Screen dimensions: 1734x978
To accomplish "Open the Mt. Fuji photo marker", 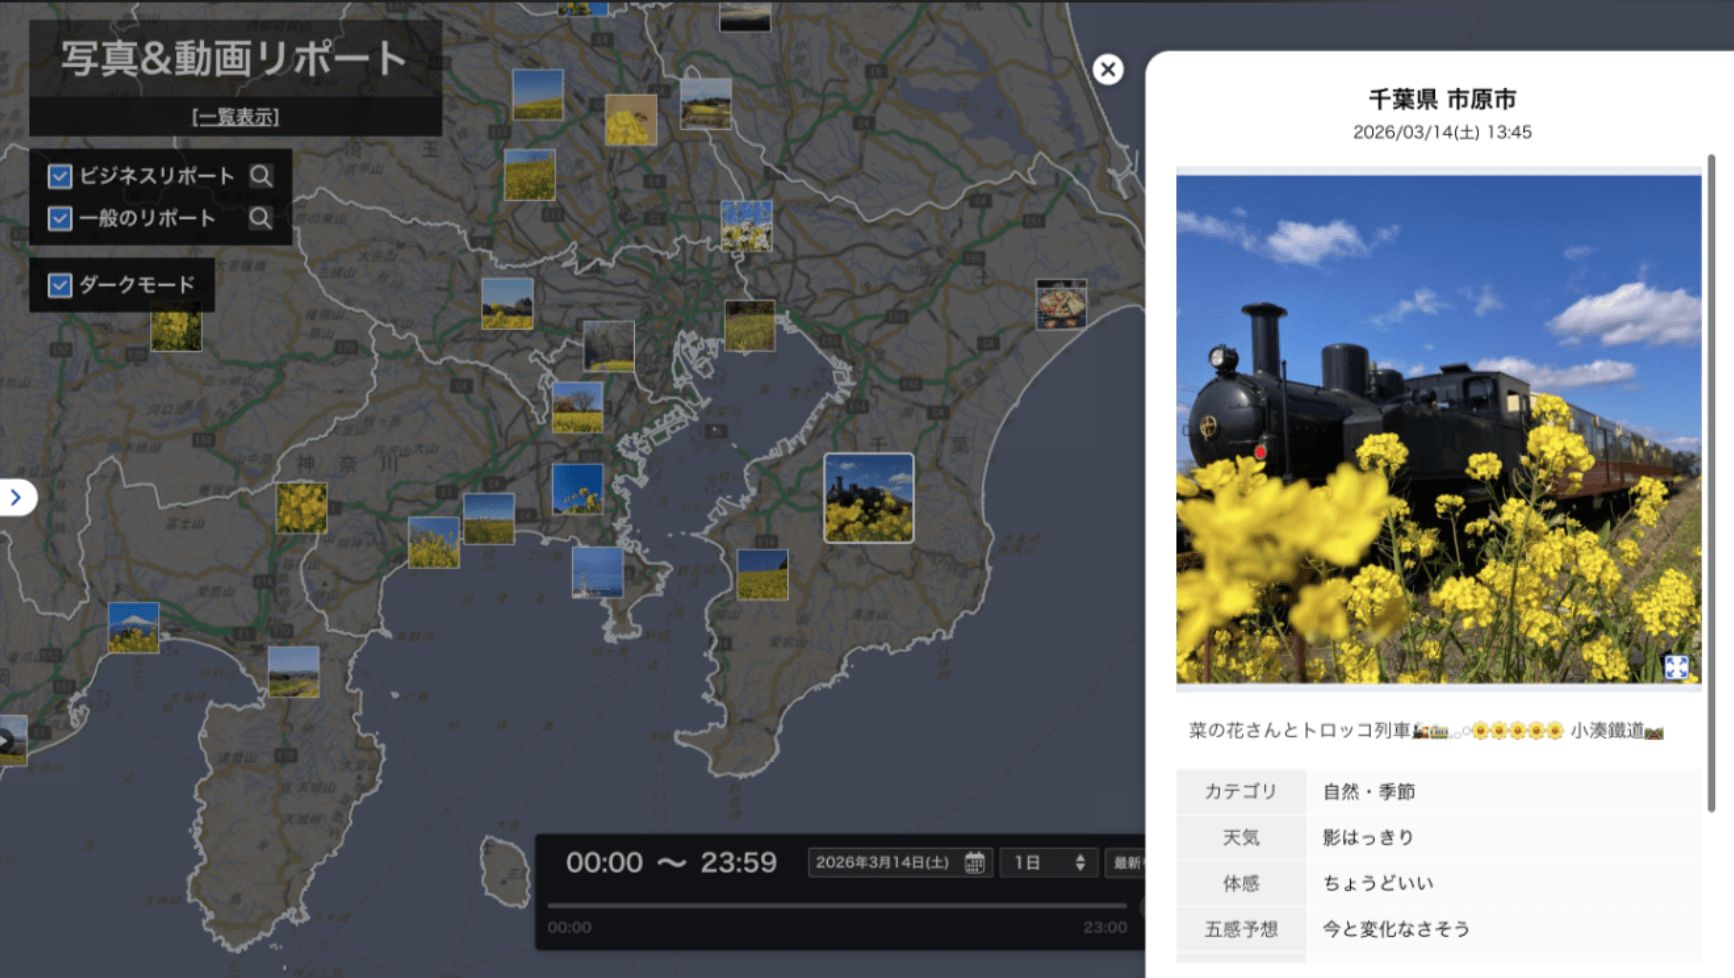I will [133, 627].
